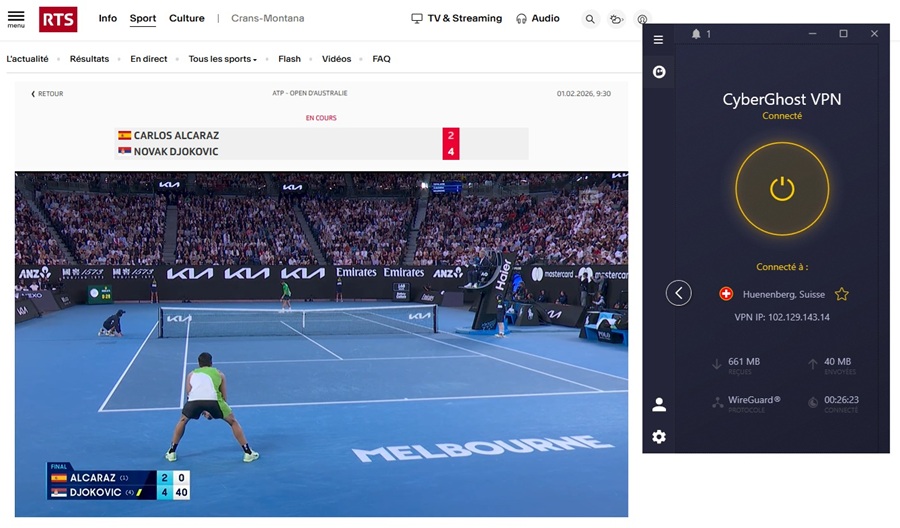Expand the Tous les sports dropdown
The width and height of the screenshot is (900, 528).
(223, 59)
